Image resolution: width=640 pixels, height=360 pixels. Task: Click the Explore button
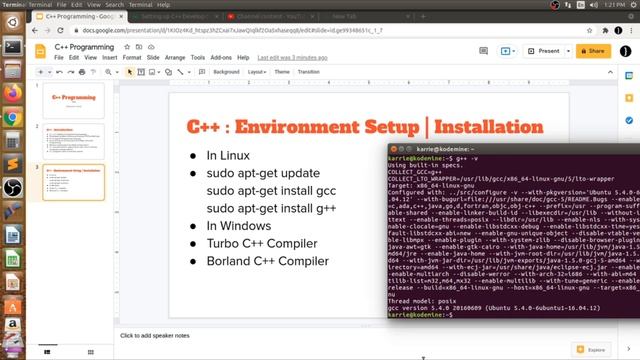(591, 350)
